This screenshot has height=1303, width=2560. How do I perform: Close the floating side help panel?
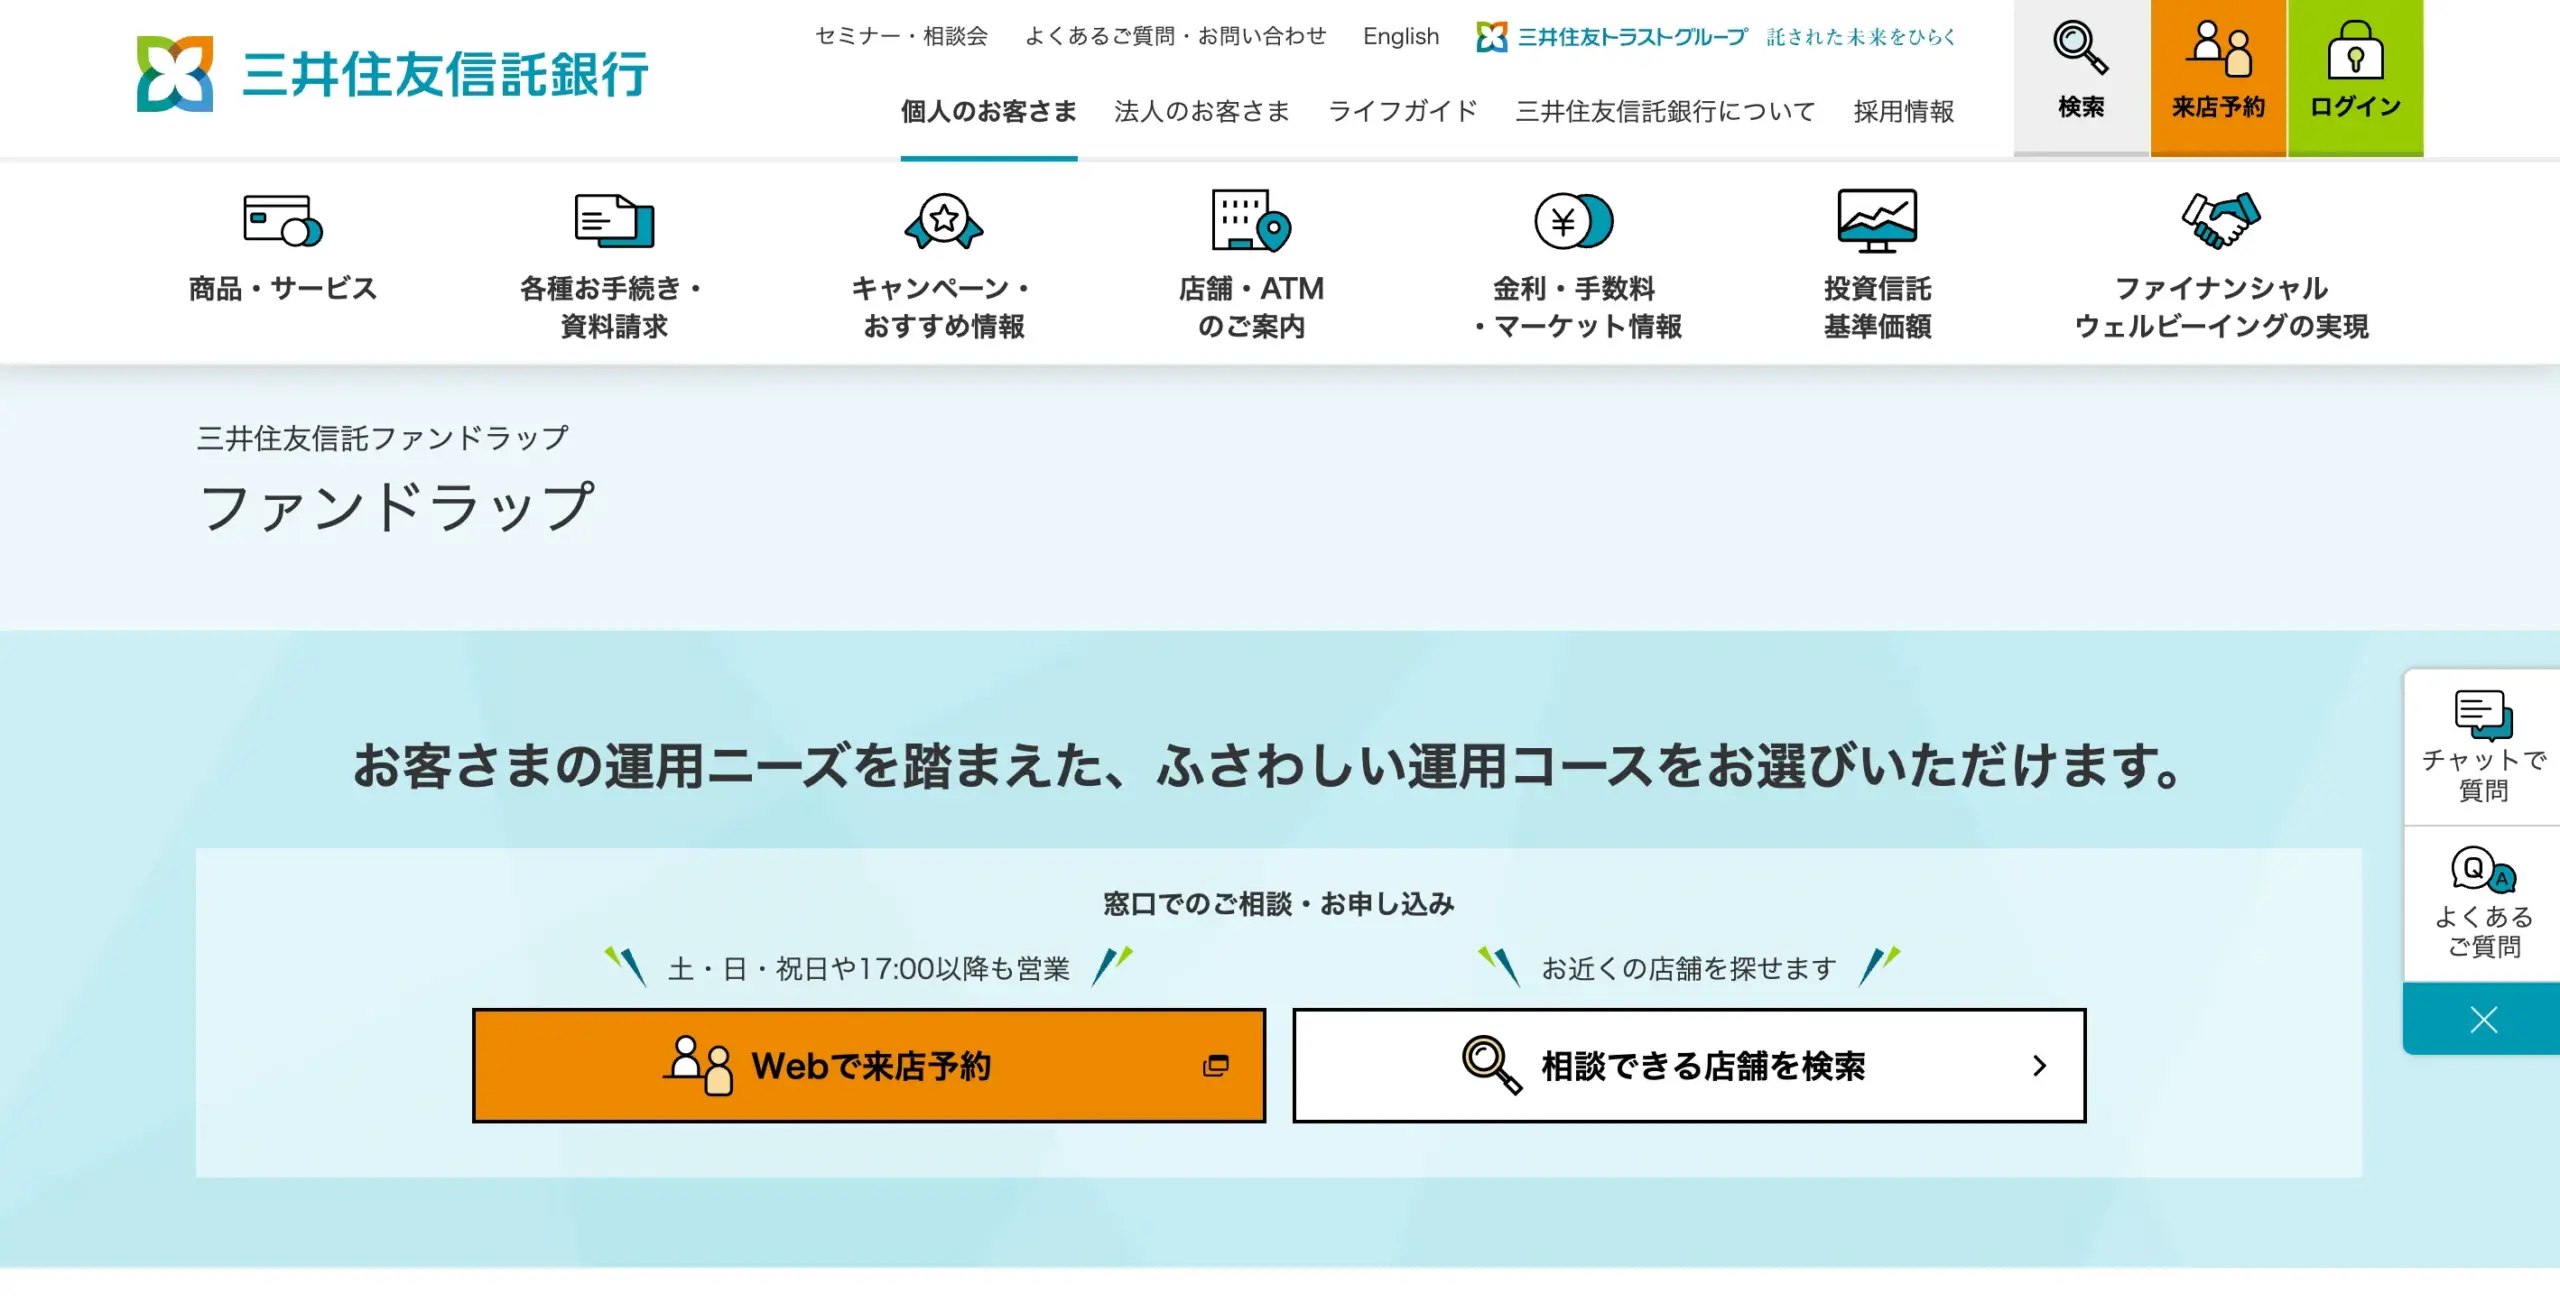(2483, 1019)
